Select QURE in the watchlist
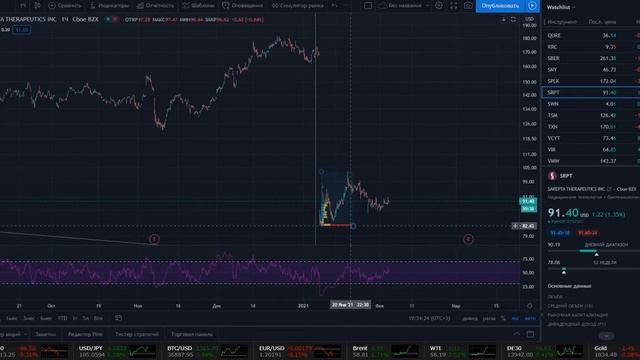This screenshot has width=640, height=360. click(591, 36)
